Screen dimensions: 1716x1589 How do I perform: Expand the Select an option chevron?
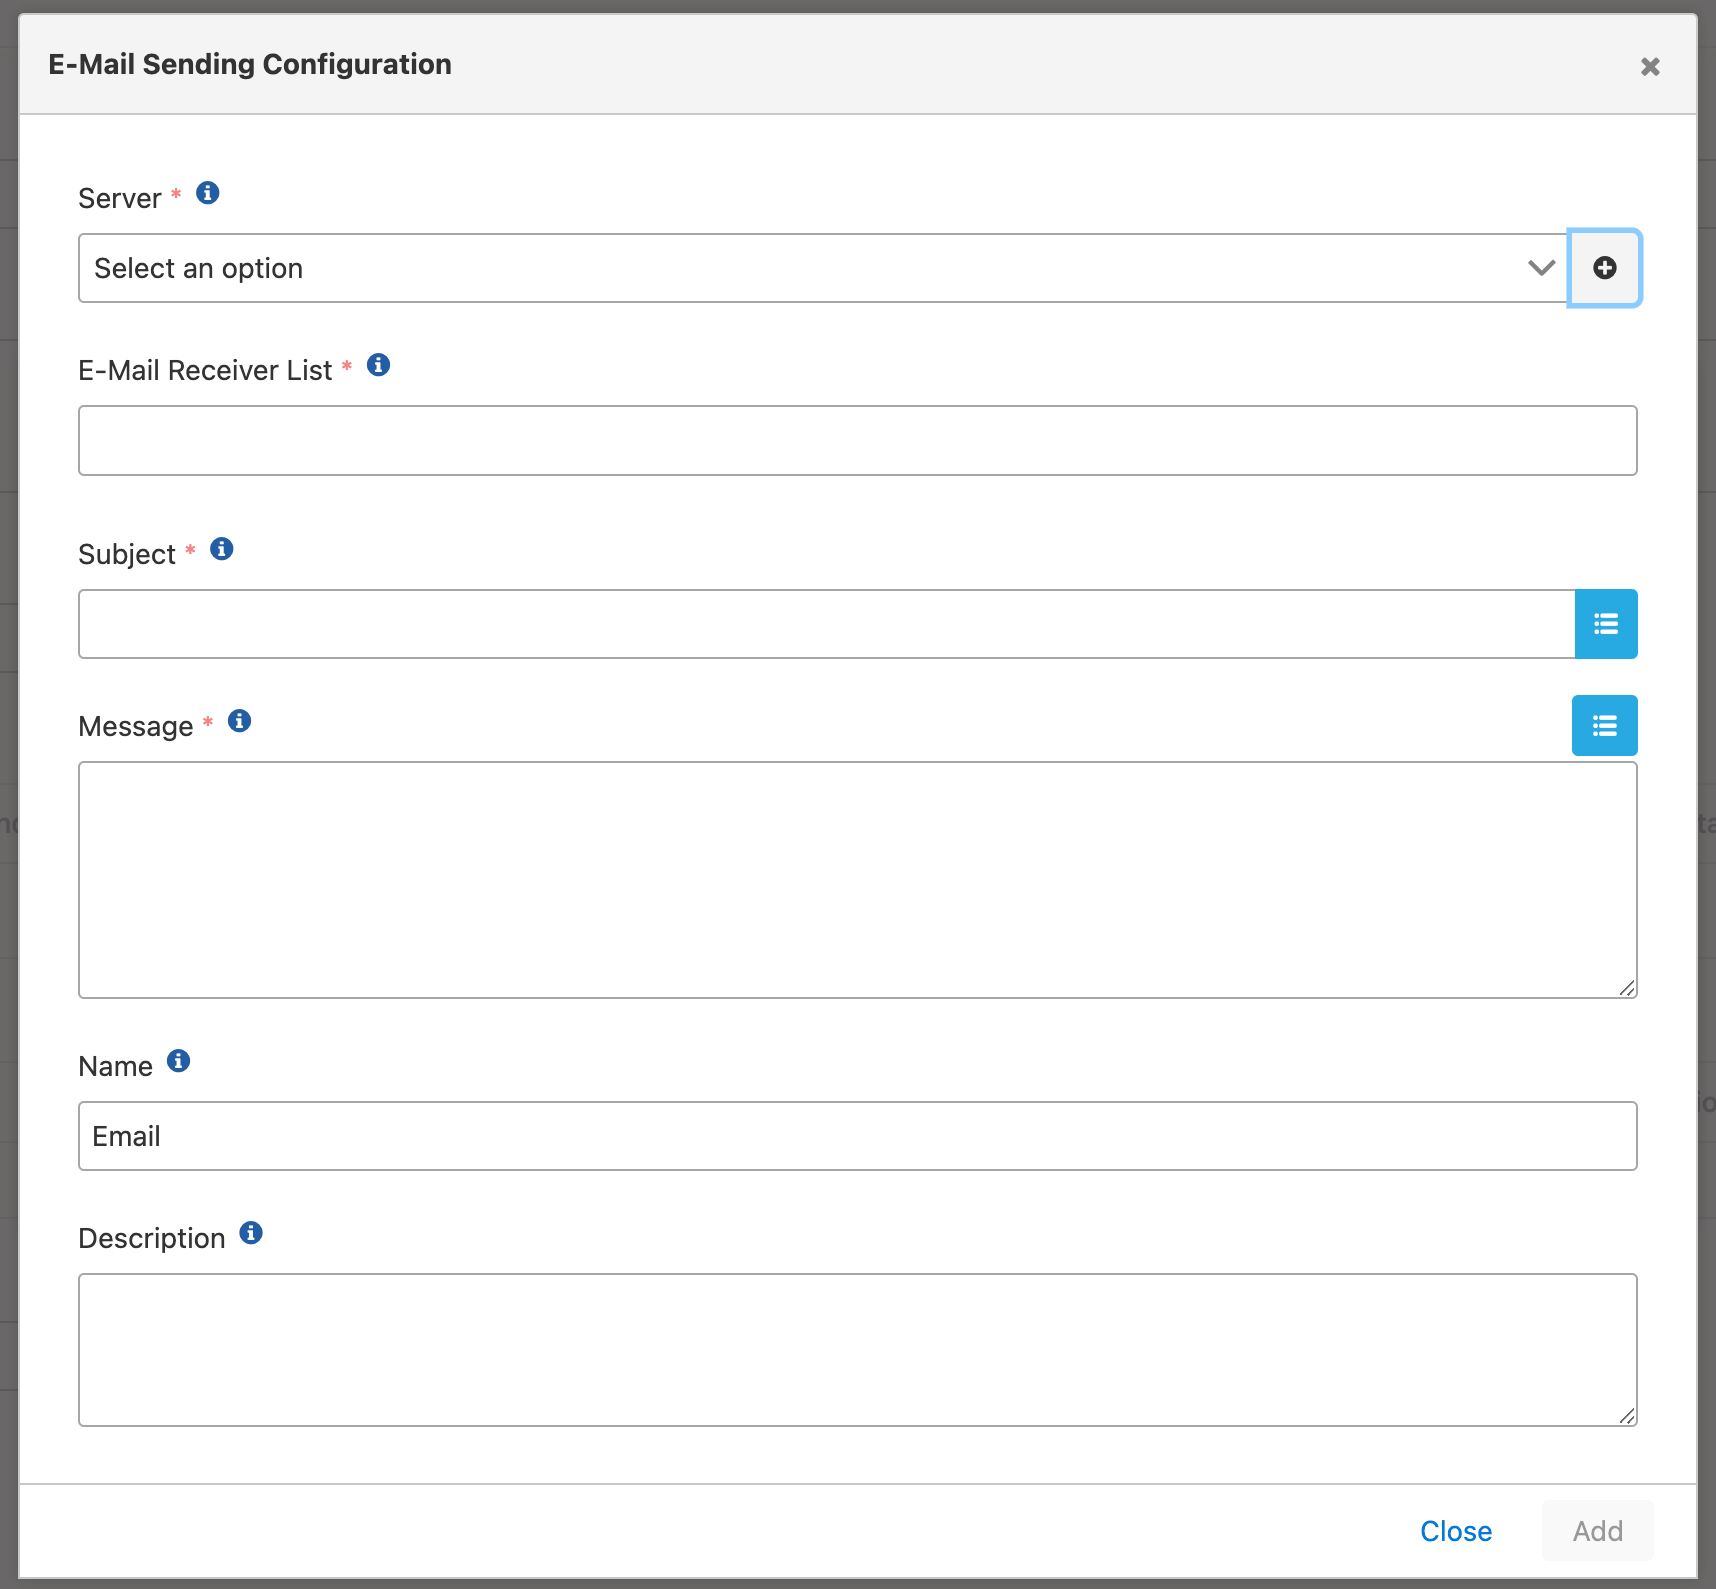(1541, 267)
